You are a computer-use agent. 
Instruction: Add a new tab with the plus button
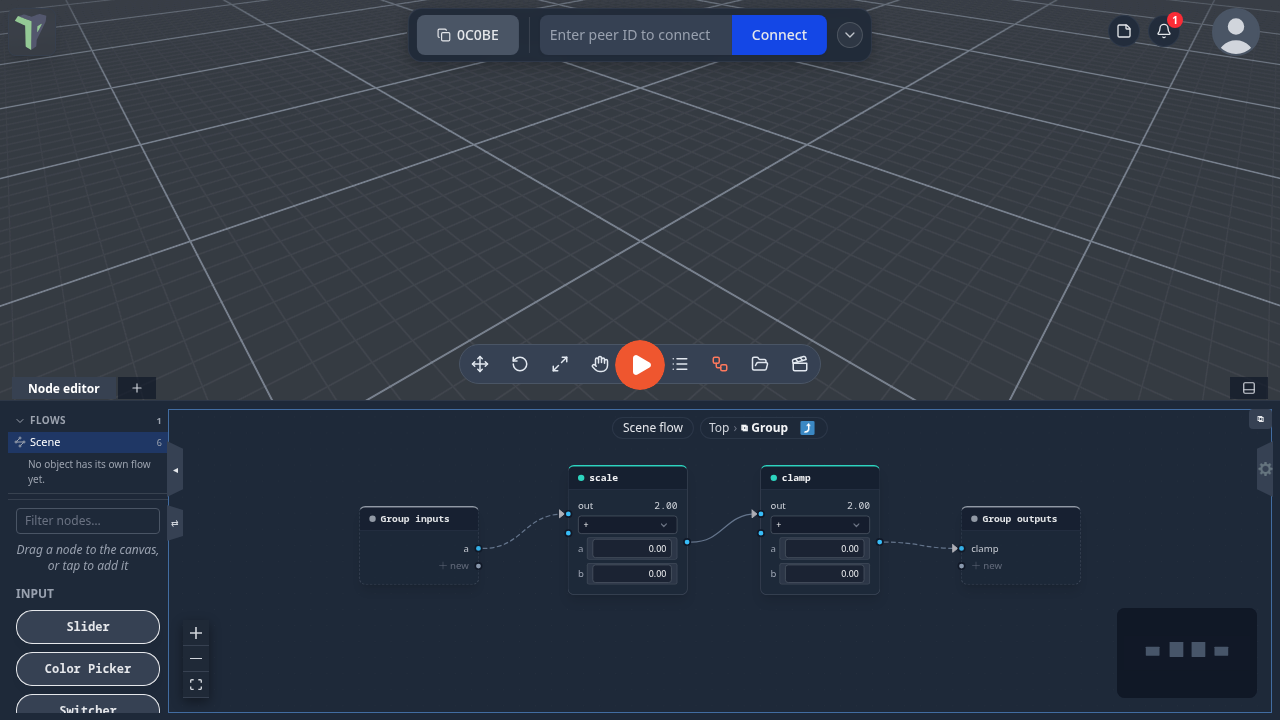(x=137, y=388)
